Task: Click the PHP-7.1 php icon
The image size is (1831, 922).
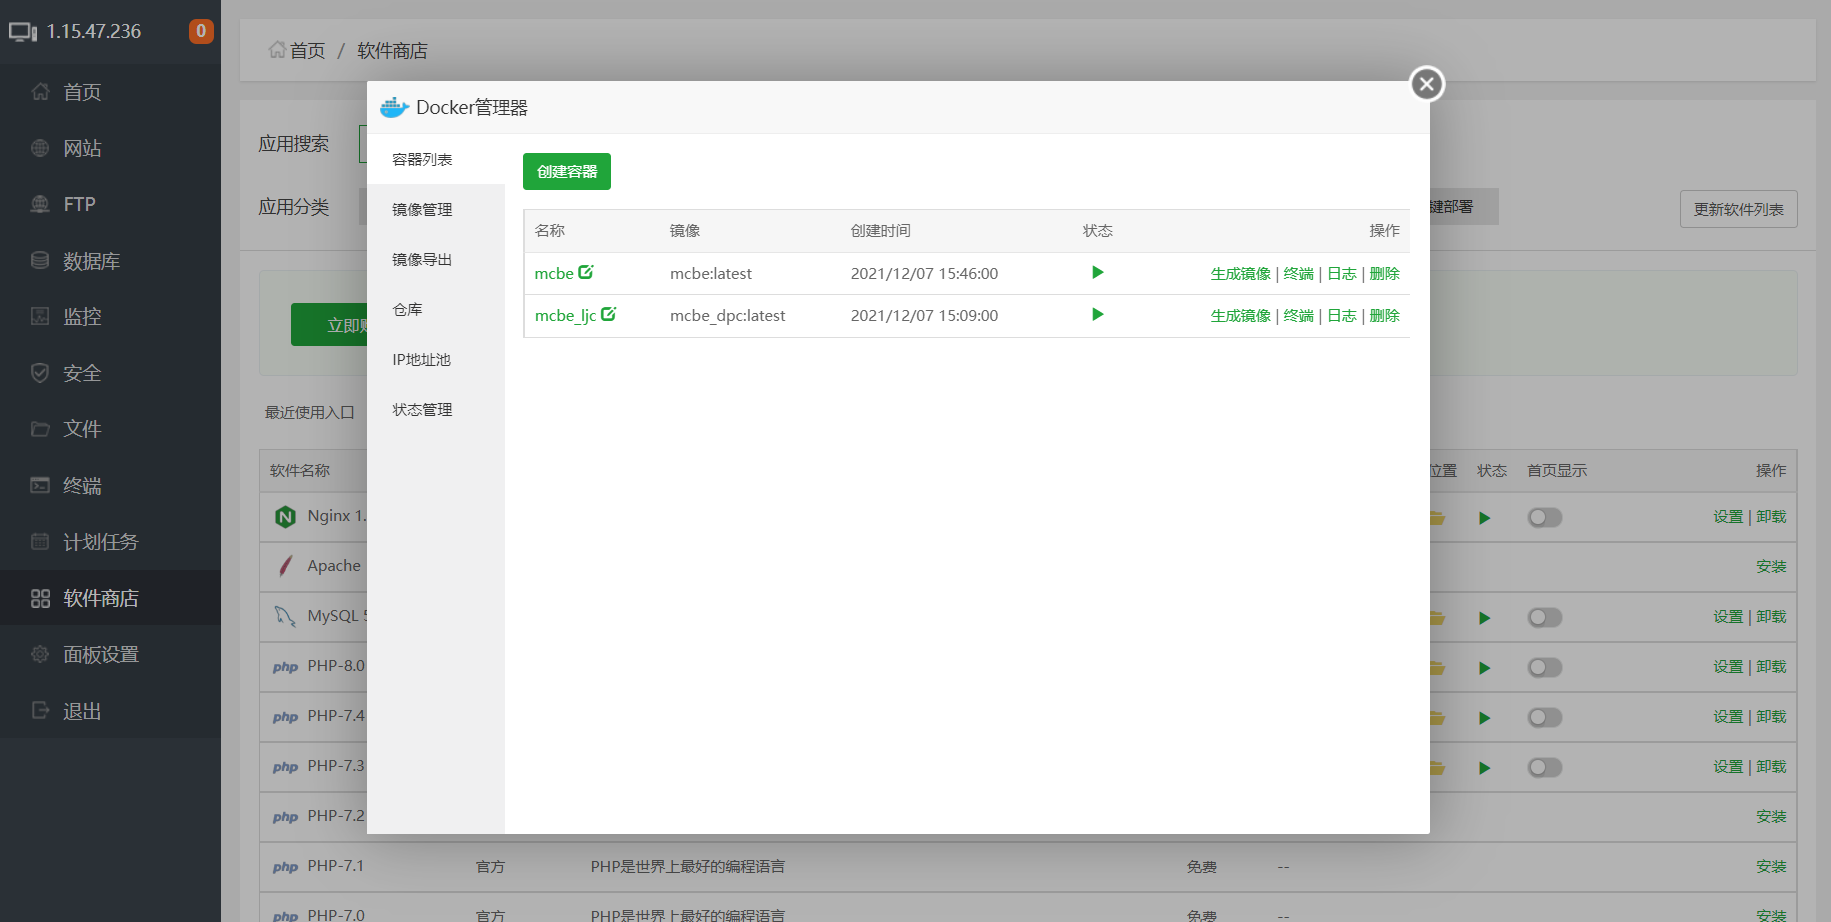Action: [285, 867]
